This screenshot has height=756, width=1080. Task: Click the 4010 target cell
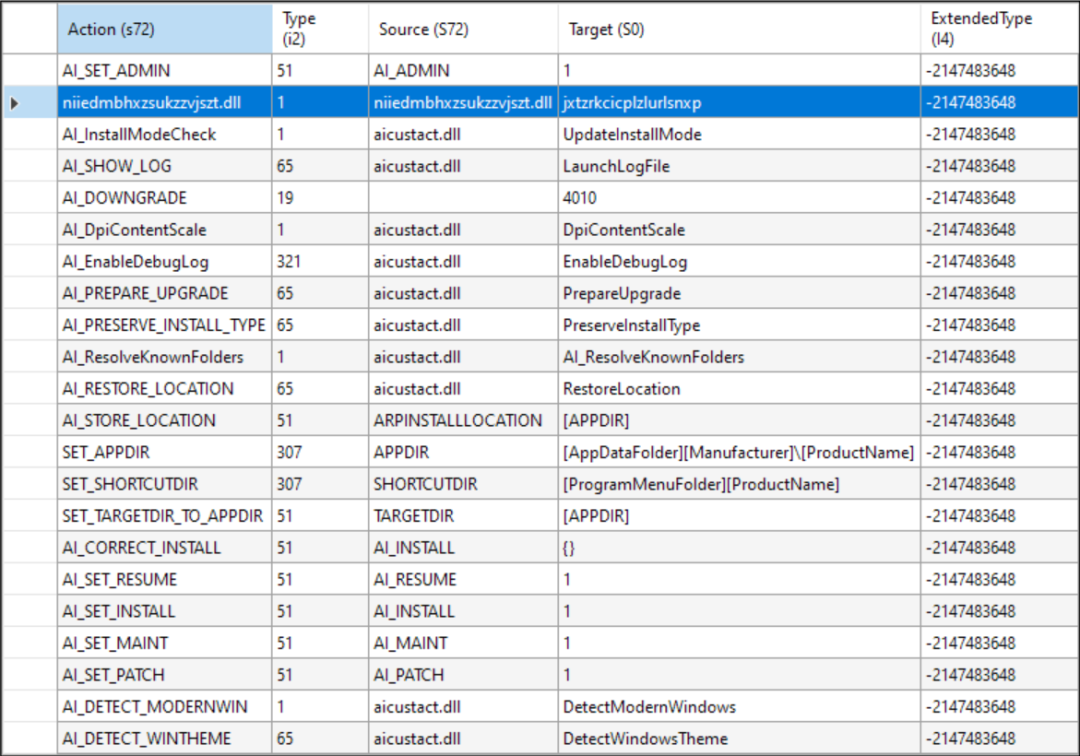tap(738, 198)
